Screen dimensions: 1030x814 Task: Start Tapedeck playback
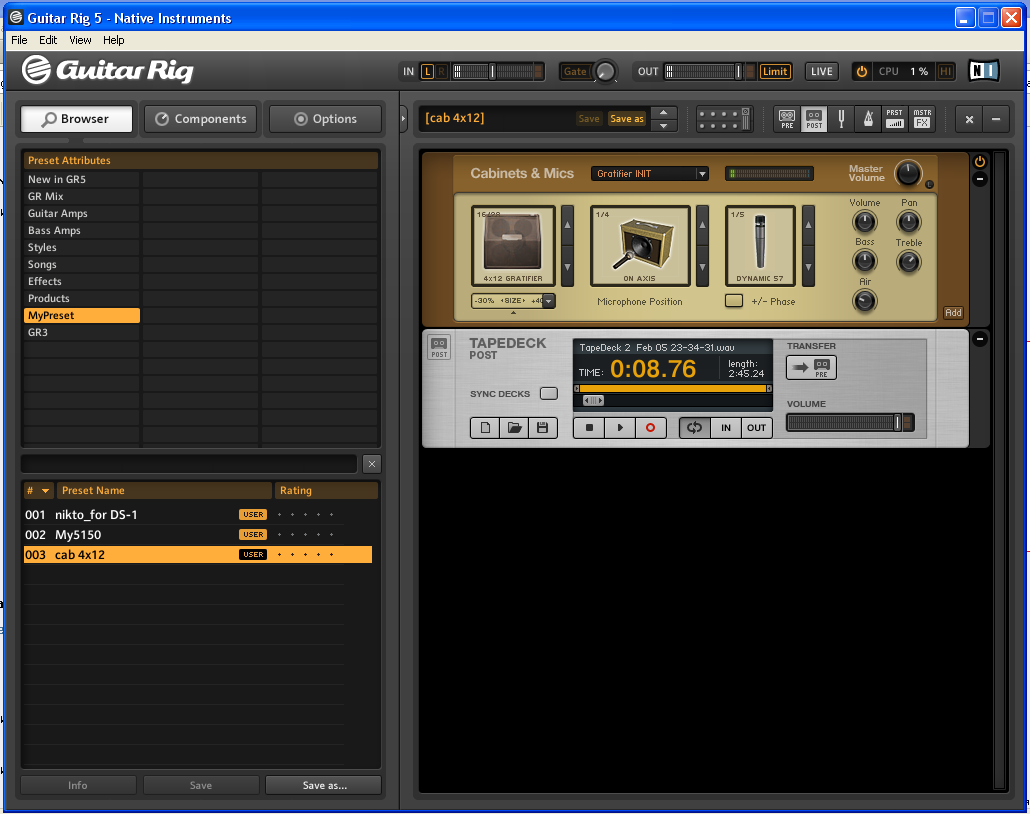(x=620, y=428)
